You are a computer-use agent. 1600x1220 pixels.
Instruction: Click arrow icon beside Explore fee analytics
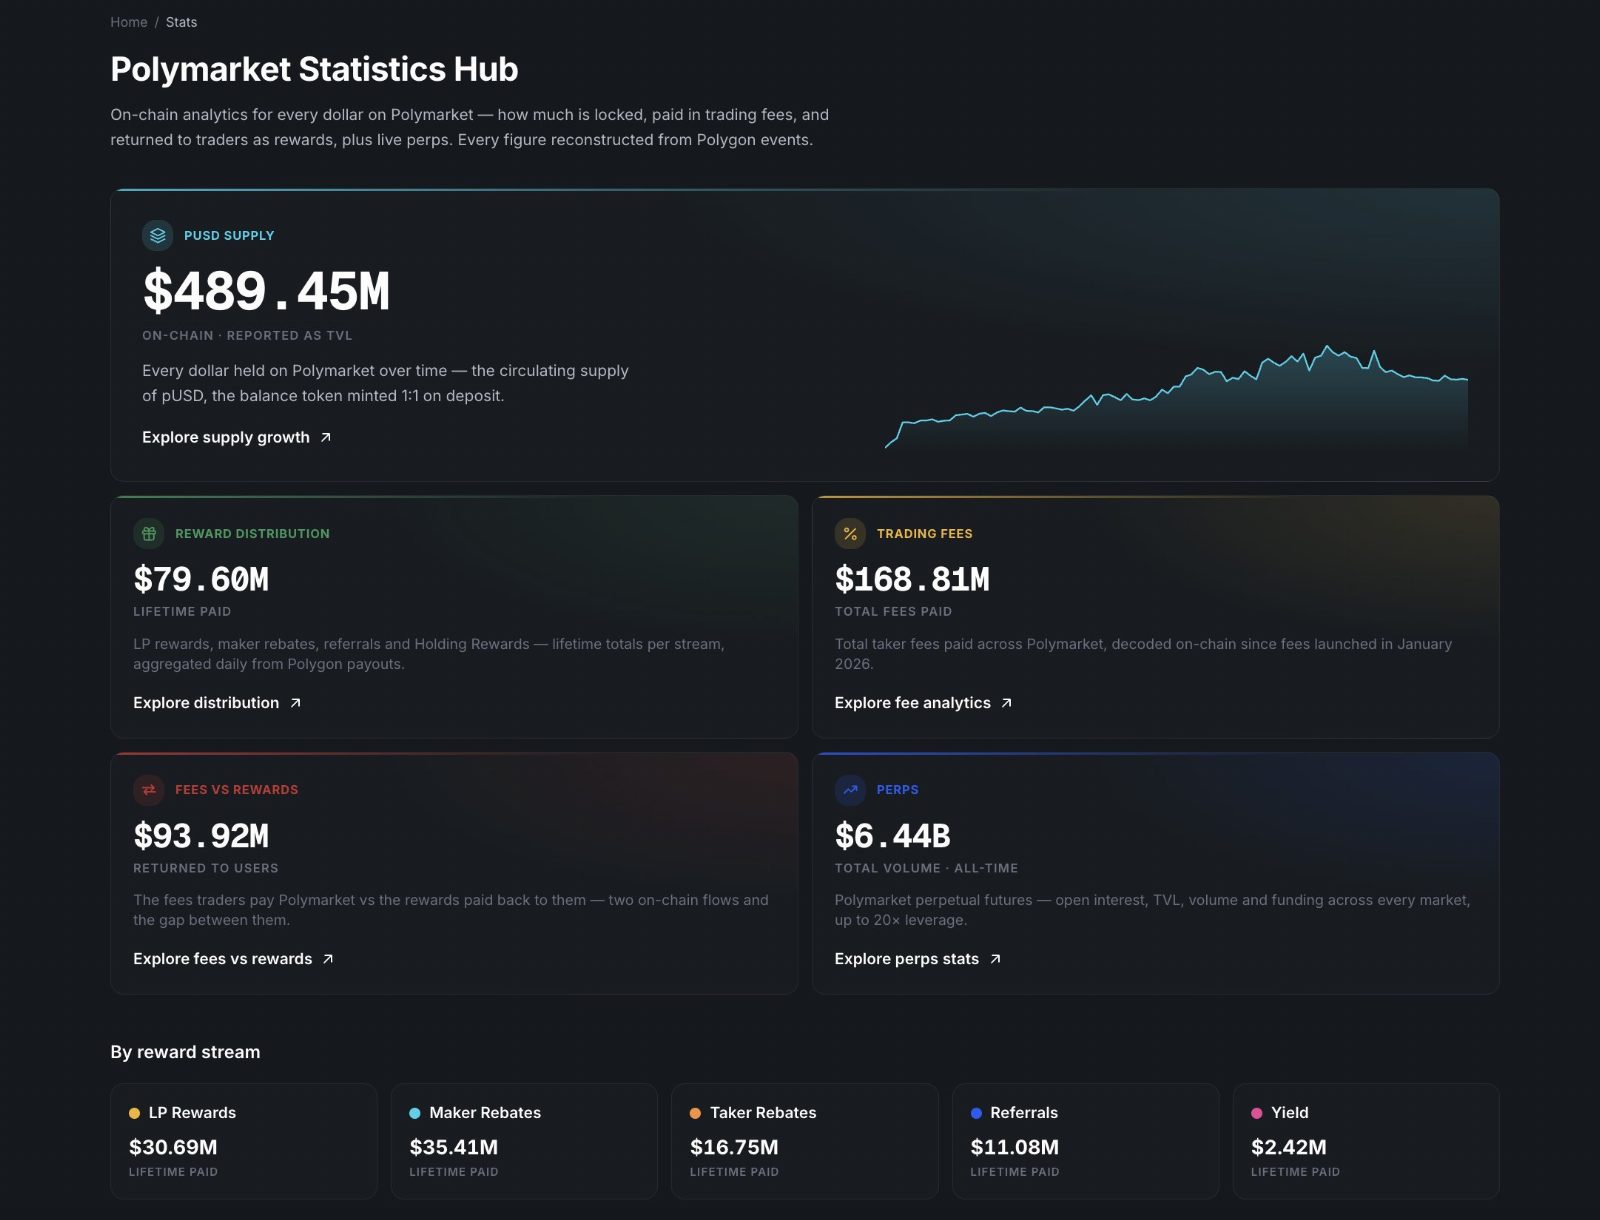1007,703
